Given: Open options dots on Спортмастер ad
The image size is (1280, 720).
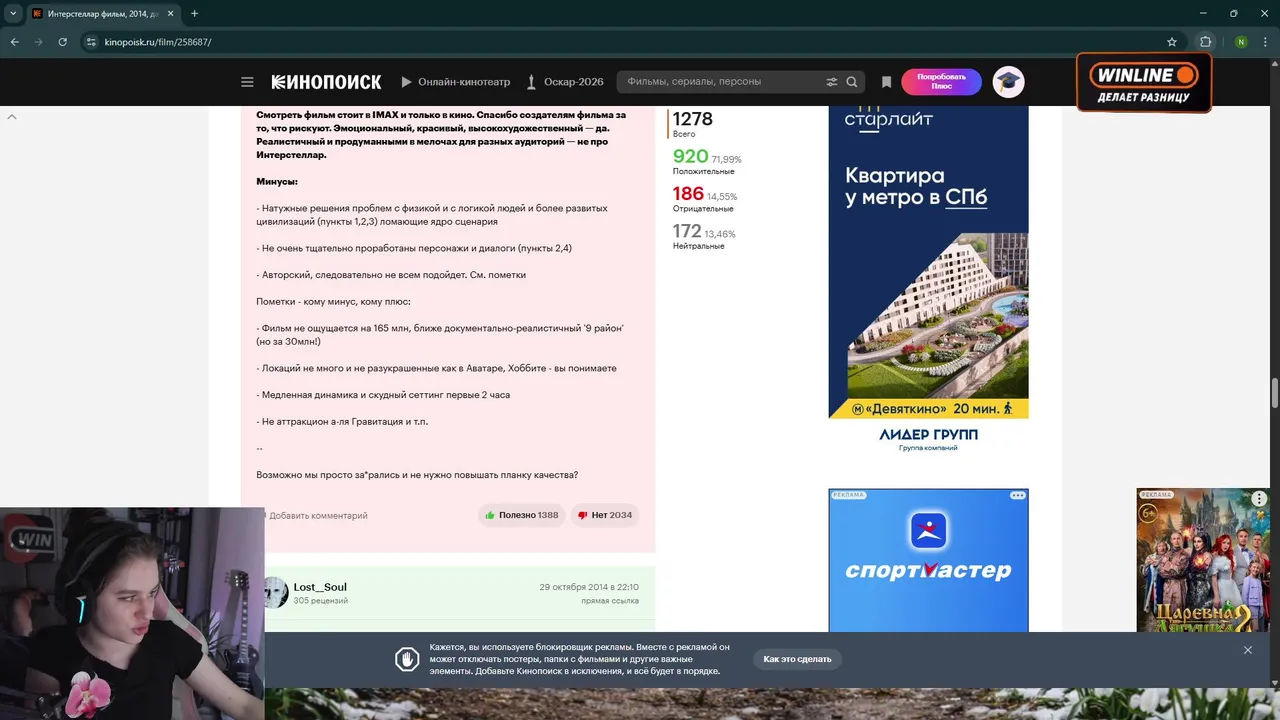Looking at the screenshot, I should pos(1017,496).
